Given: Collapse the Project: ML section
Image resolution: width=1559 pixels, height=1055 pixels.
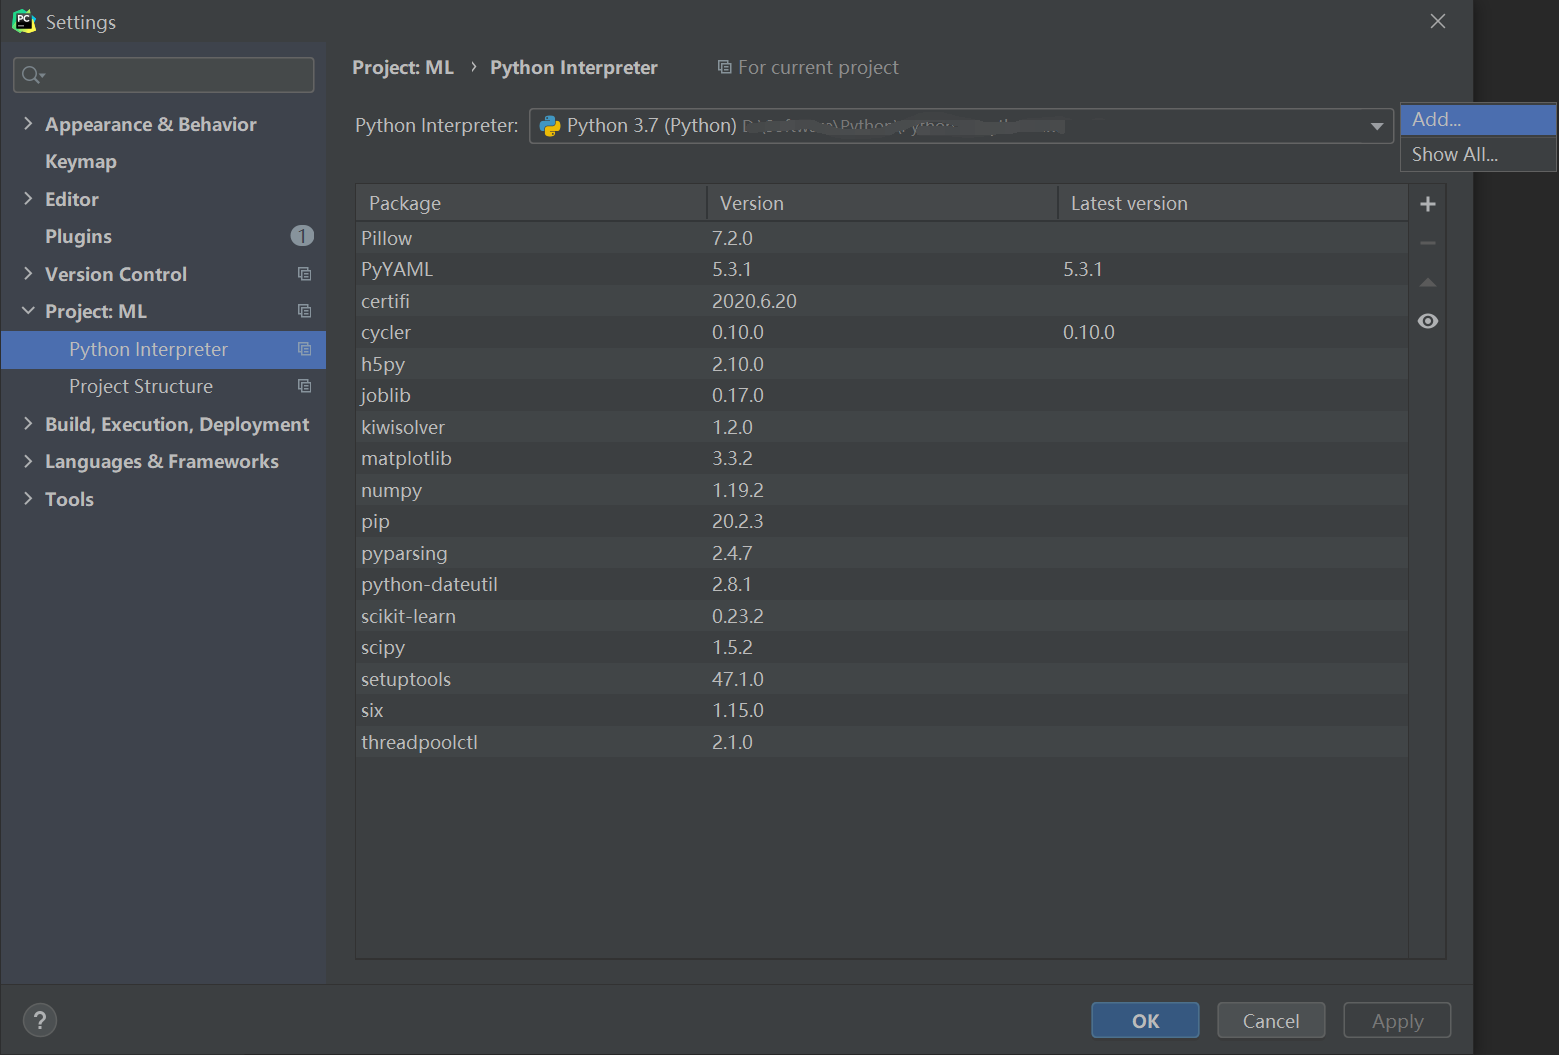Looking at the screenshot, I should pyautogui.click(x=28, y=311).
